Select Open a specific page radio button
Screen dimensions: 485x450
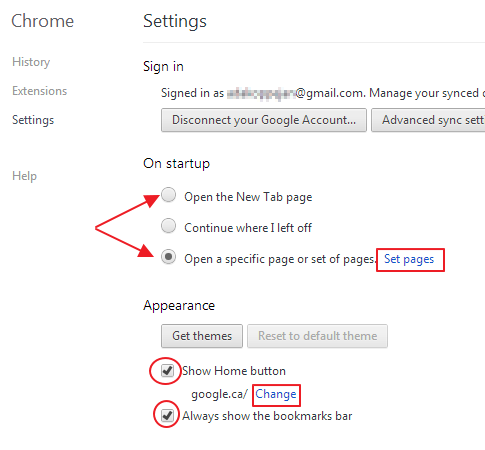(168, 257)
